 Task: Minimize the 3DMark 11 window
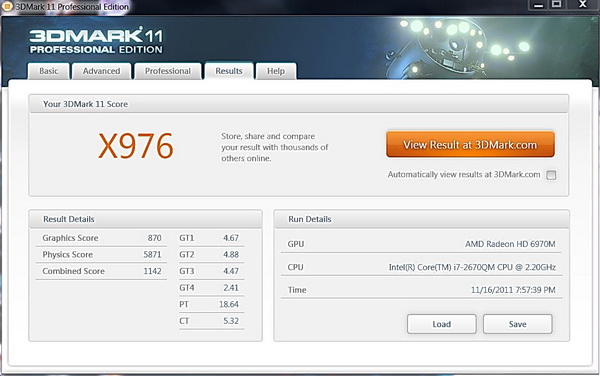[x=539, y=5]
